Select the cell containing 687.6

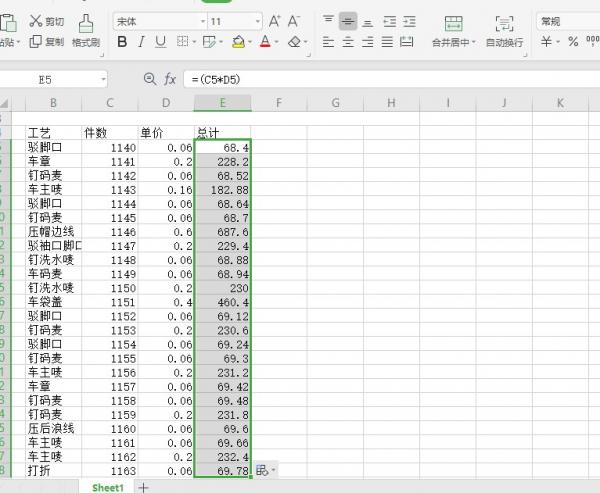click(x=222, y=232)
